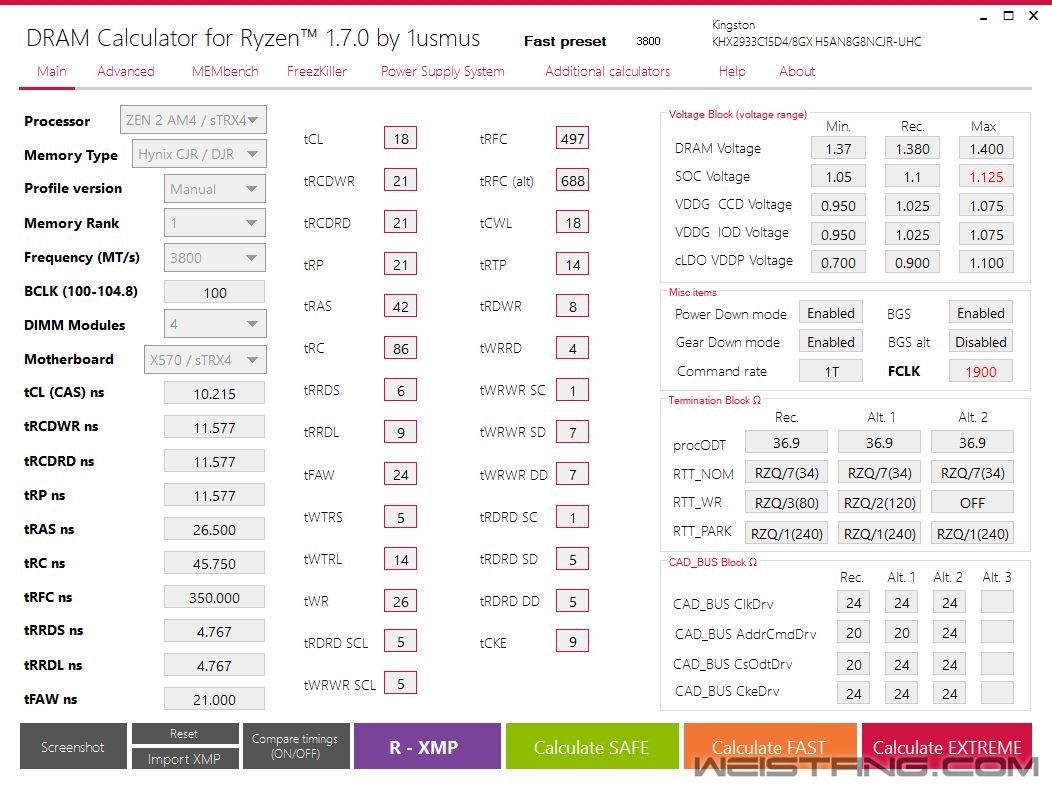Open the Advanced tab
Screen dimensions: 1052x790
click(x=125, y=71)
